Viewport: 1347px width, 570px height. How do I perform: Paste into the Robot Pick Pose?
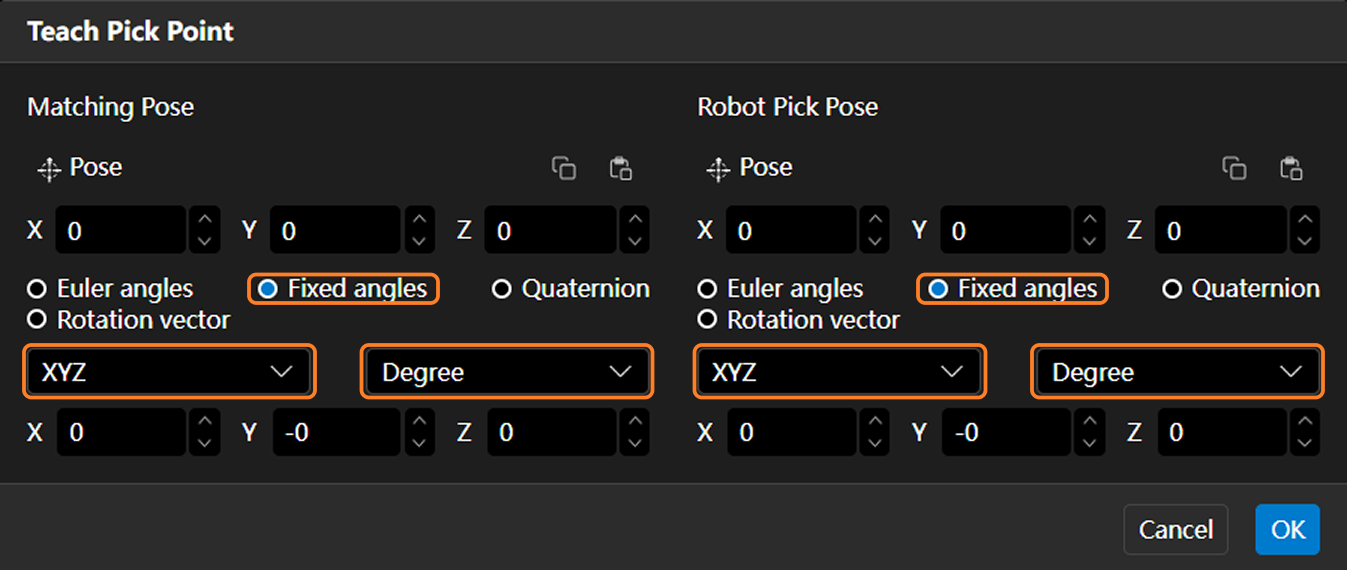1291,168
